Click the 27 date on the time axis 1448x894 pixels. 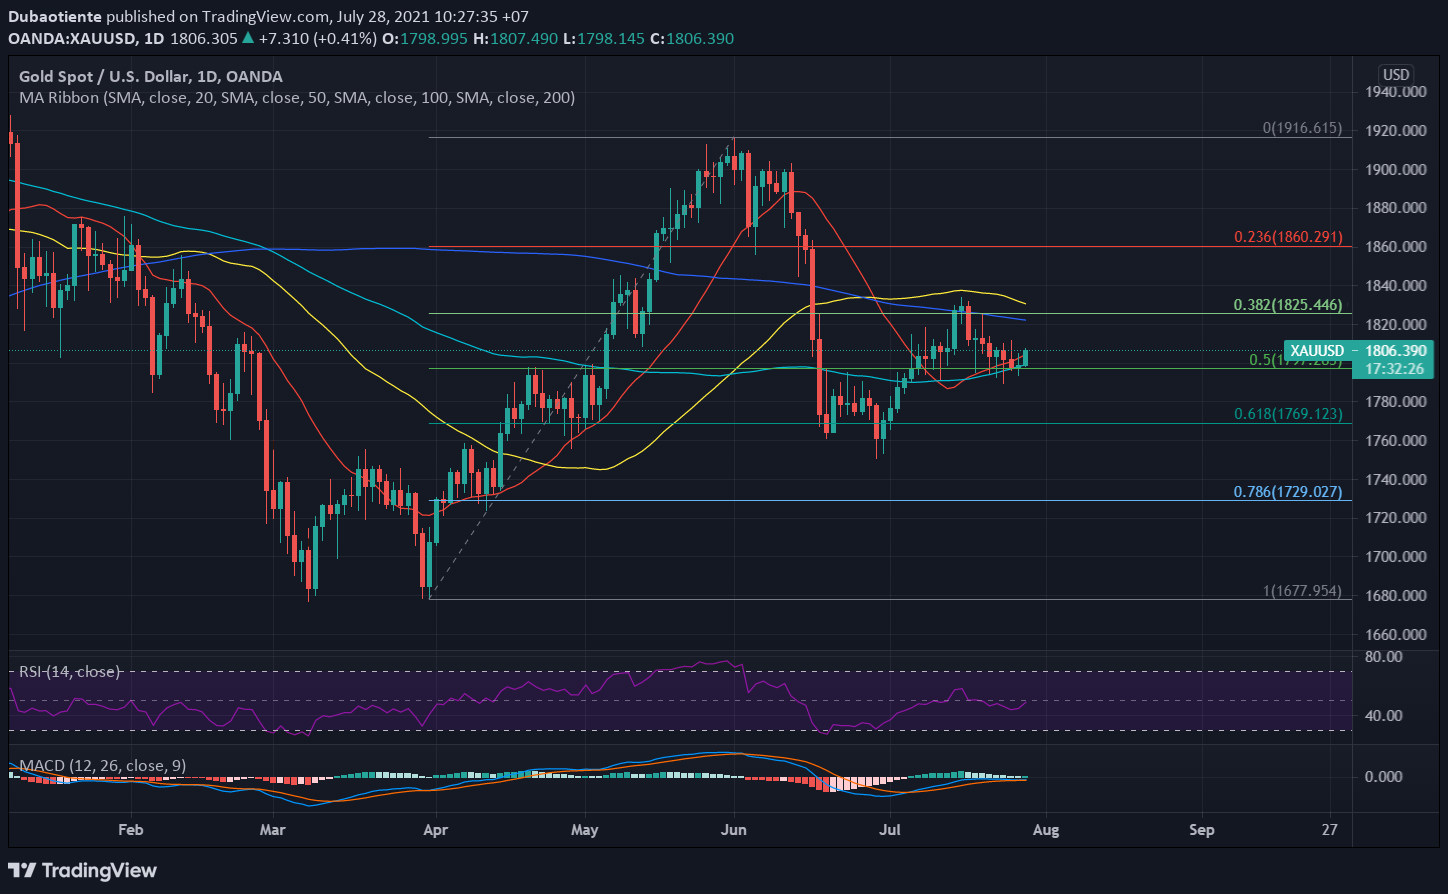pyautogui.click(x=1329, y=830)
